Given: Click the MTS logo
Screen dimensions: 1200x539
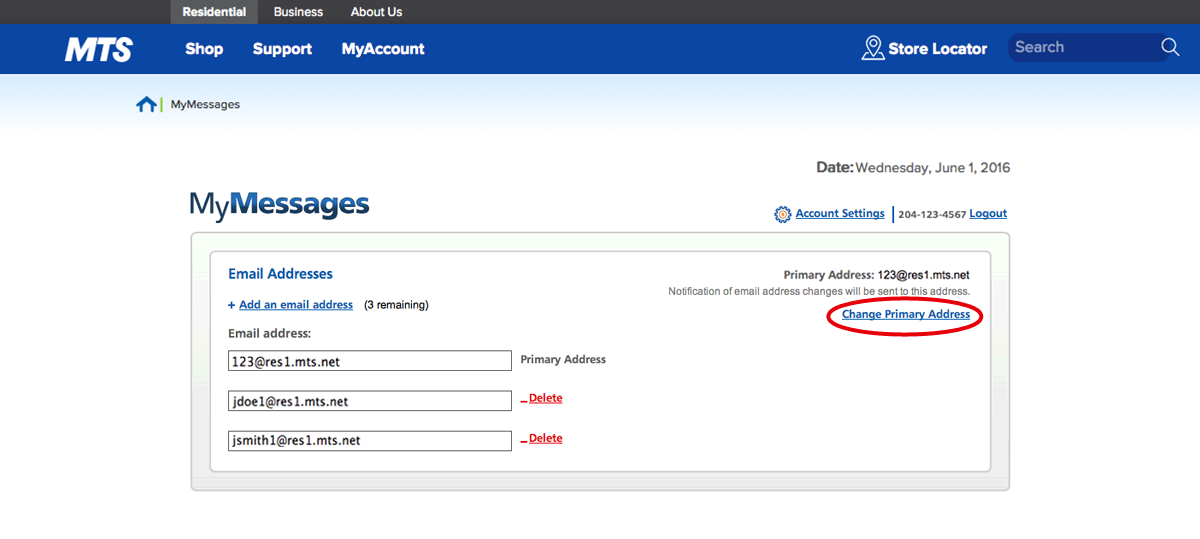Looking at the screenshot, I should (99, 49).
